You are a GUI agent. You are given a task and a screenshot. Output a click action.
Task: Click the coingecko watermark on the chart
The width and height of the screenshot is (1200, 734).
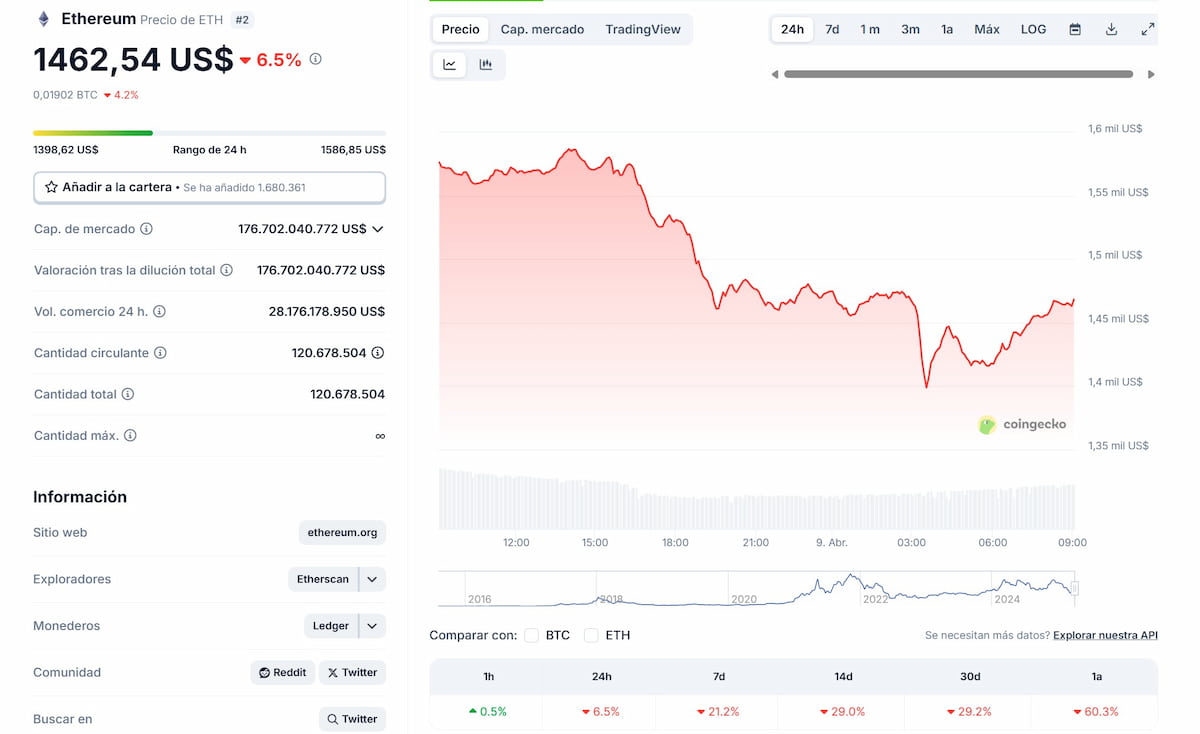tap(1024, 424)
